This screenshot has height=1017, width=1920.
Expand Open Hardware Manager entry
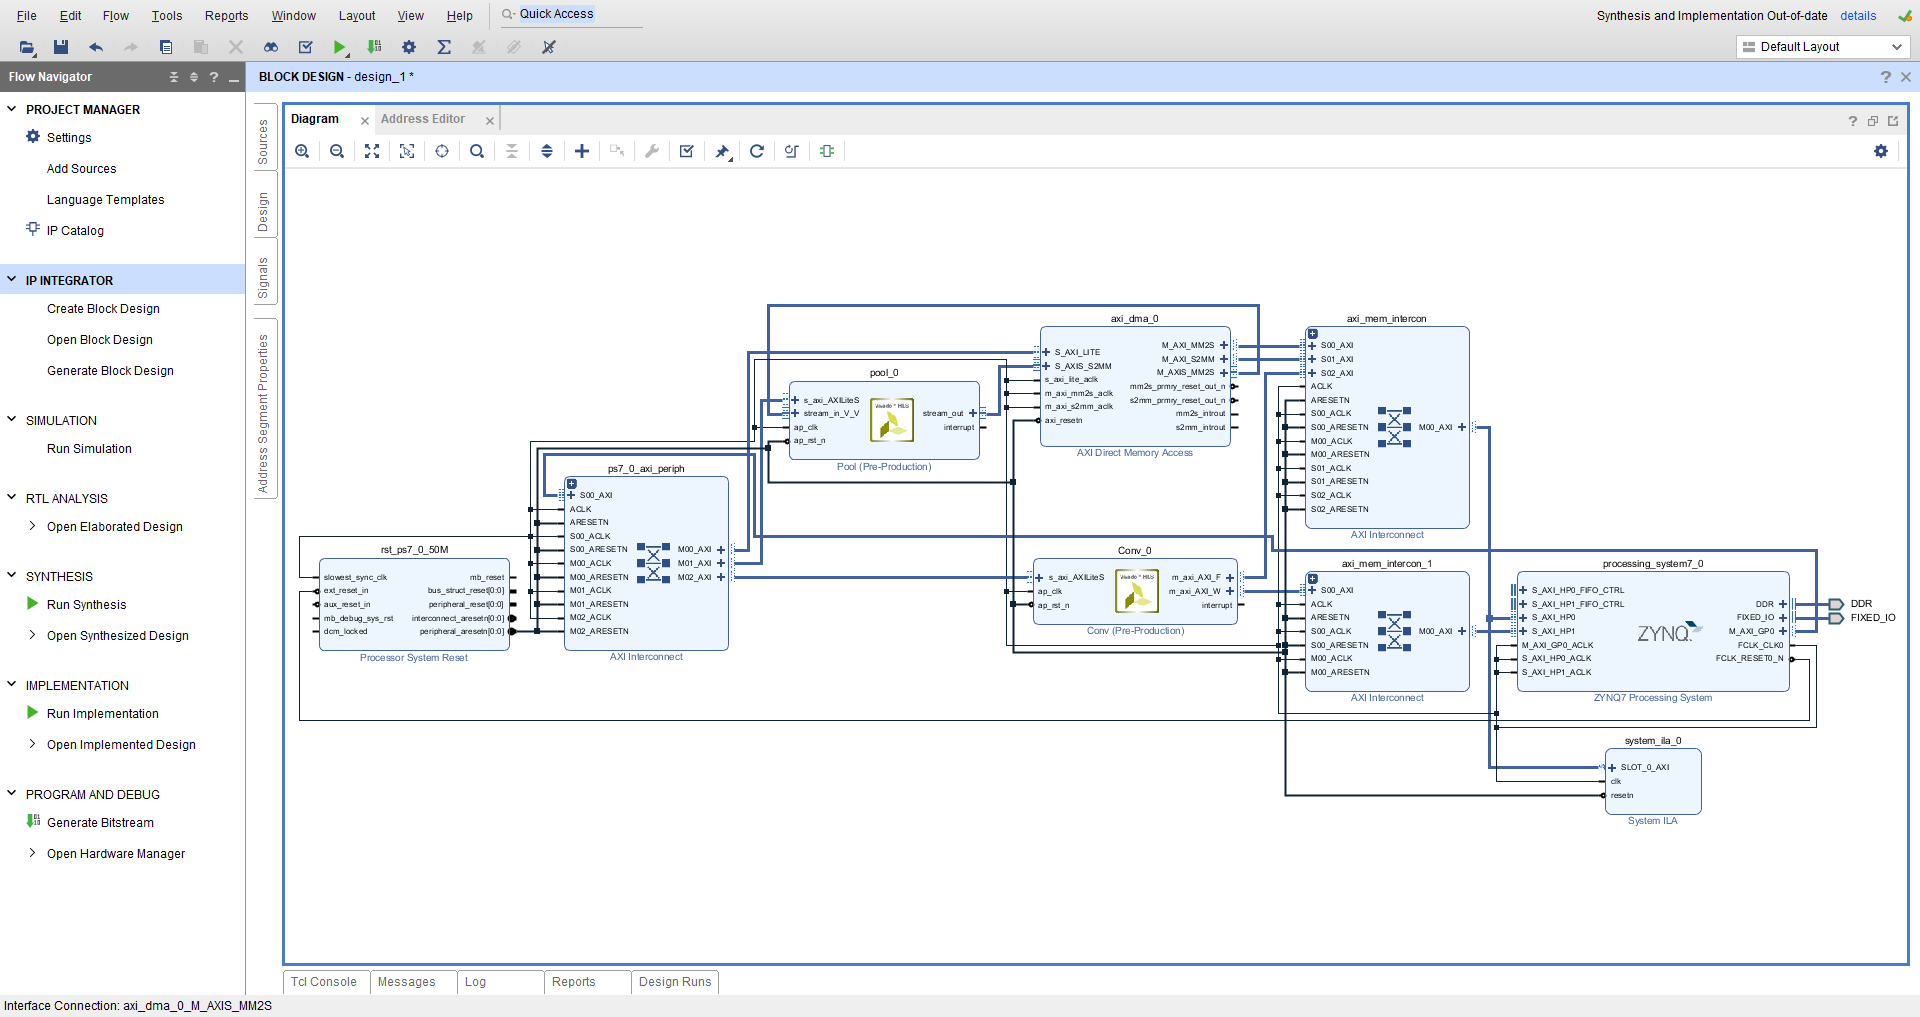[x=32, y=853]
